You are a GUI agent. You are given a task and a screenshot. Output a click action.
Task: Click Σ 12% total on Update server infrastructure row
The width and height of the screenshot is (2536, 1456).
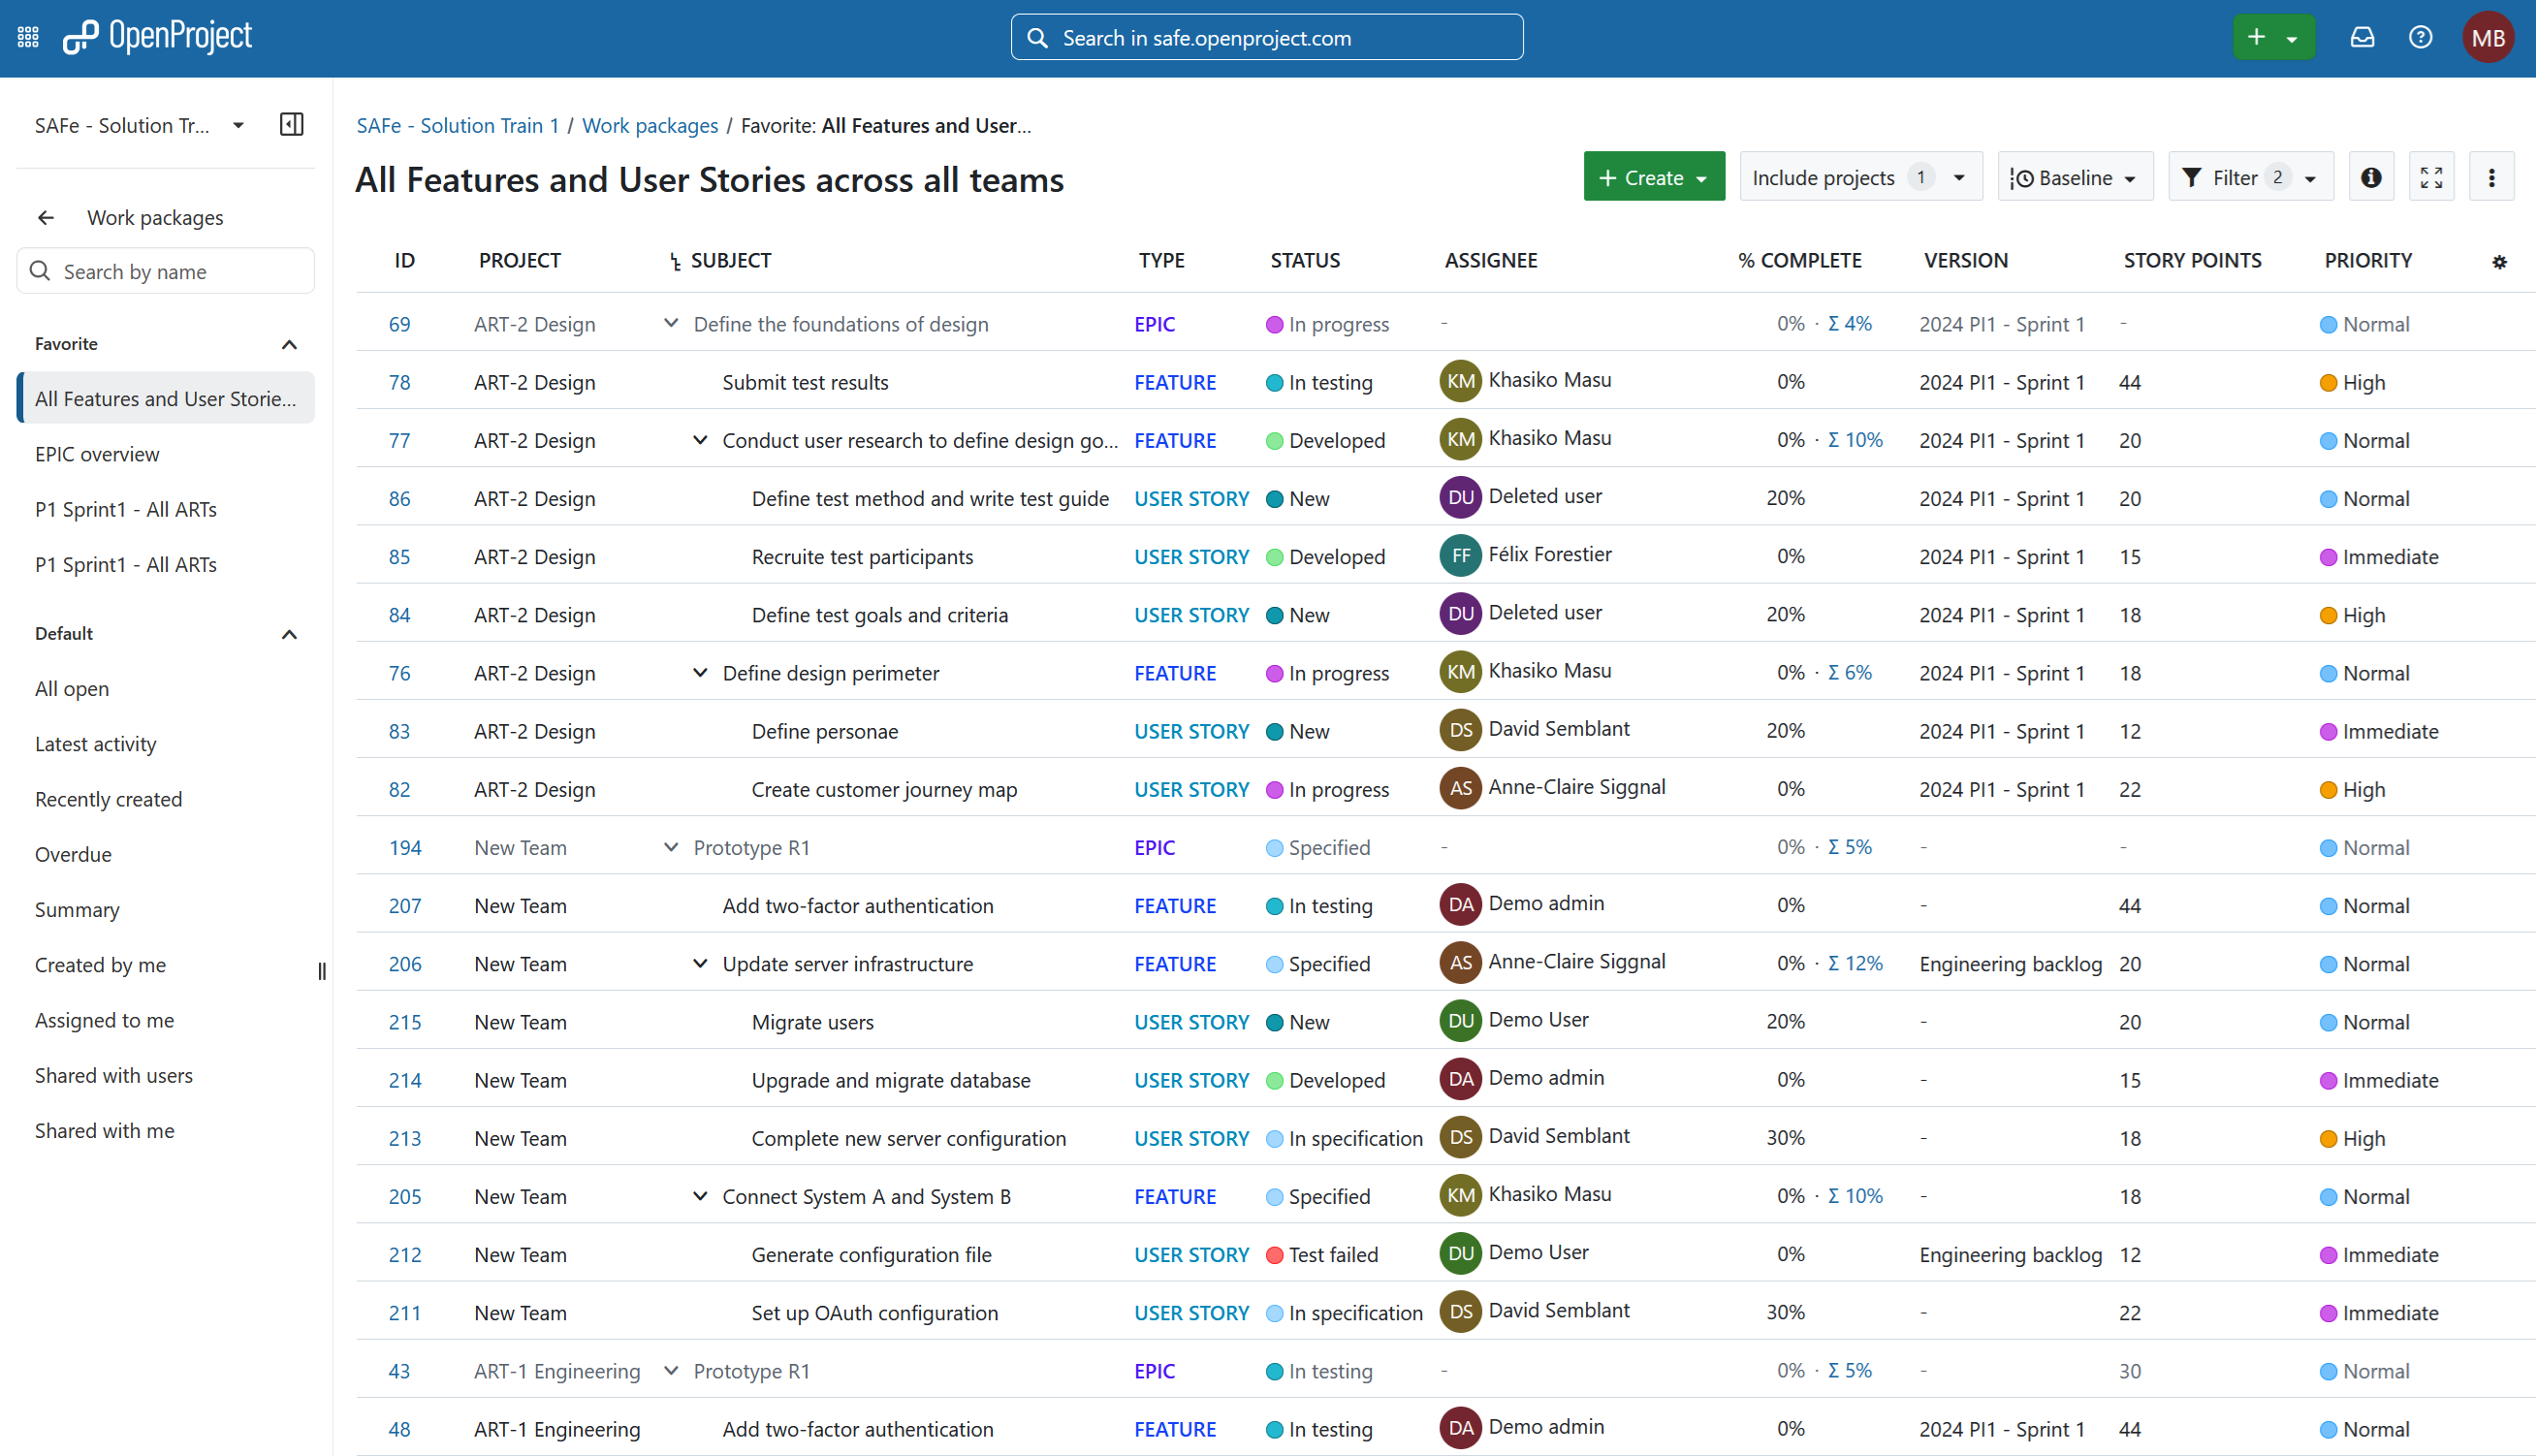pyautogui.click(x=1855, y=963)
